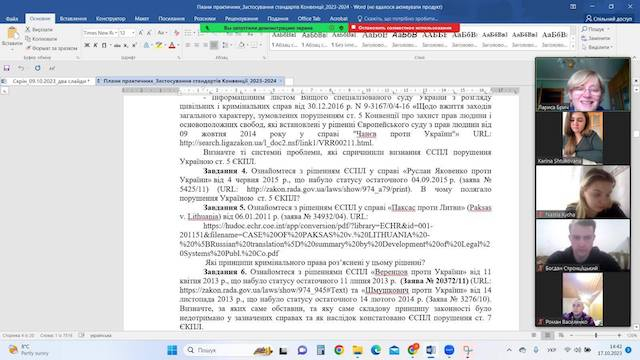
Task: Open the Рецензування ribbon tab
Action: [x=241, y=18]
